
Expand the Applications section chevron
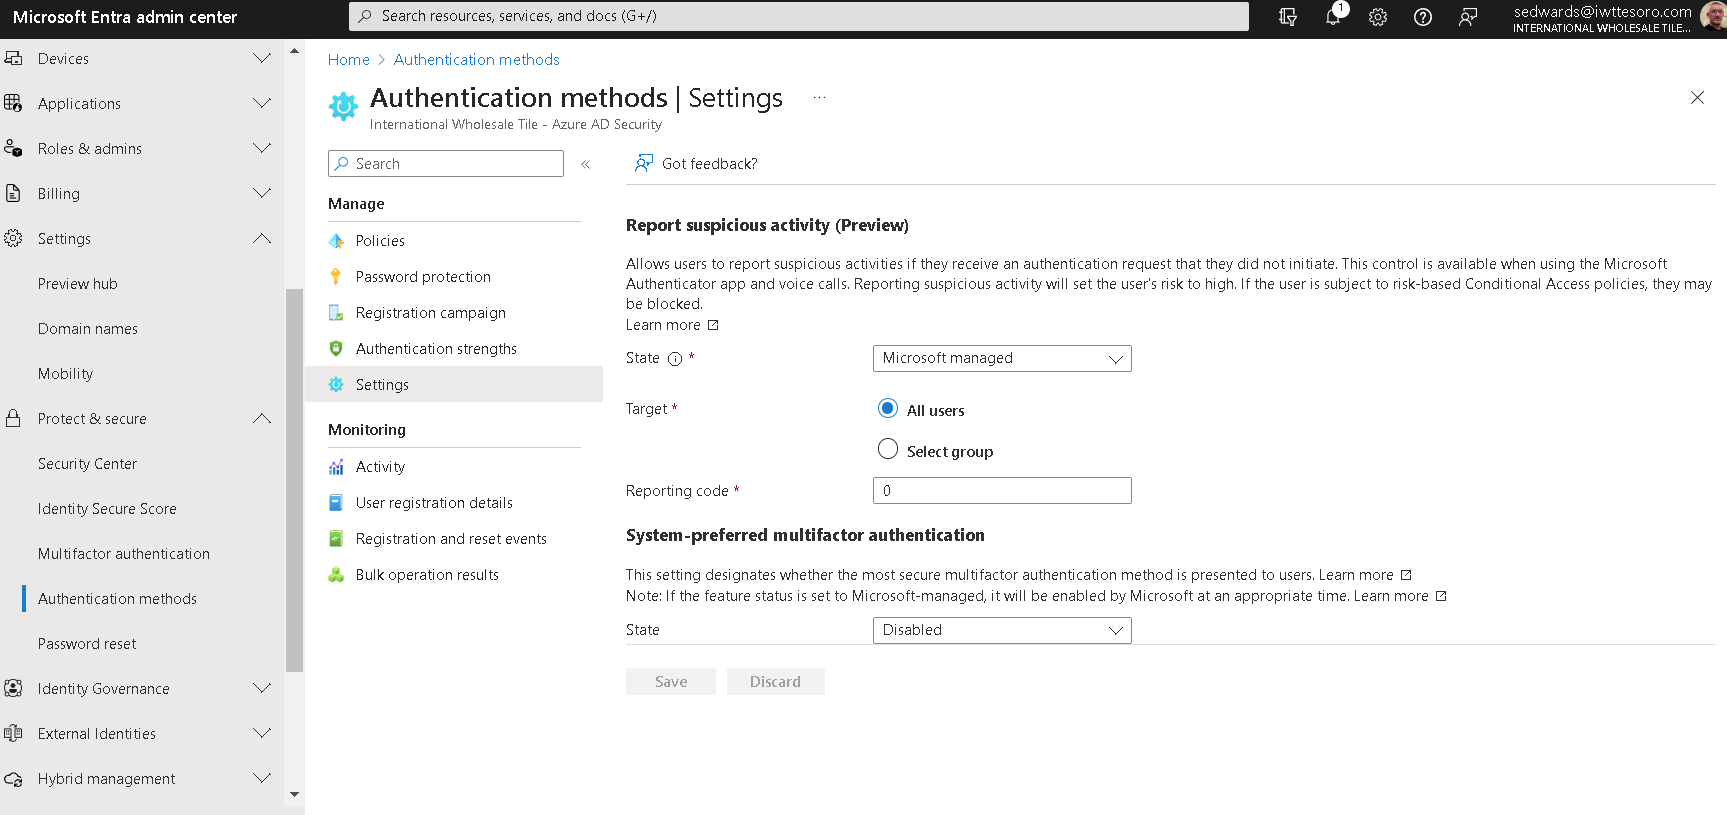(x=262, y=103)
